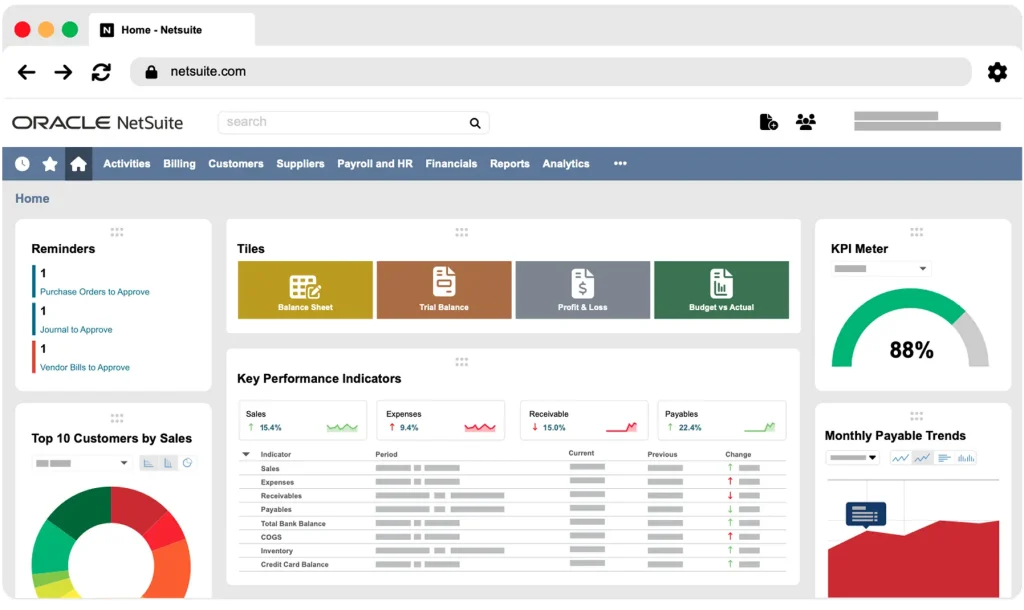Click the Home breadcrumb heading
1024x610 pixels.
[x=32, y=199]
